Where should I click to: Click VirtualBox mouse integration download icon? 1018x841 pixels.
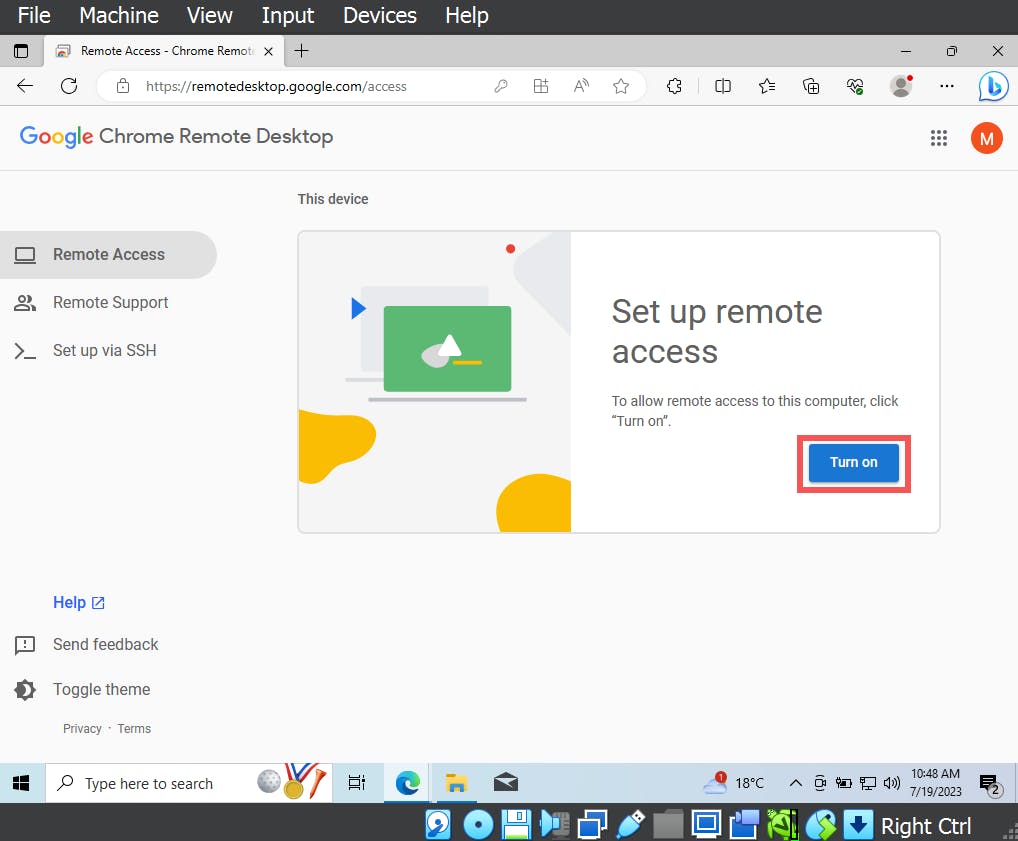pos(858,825)
